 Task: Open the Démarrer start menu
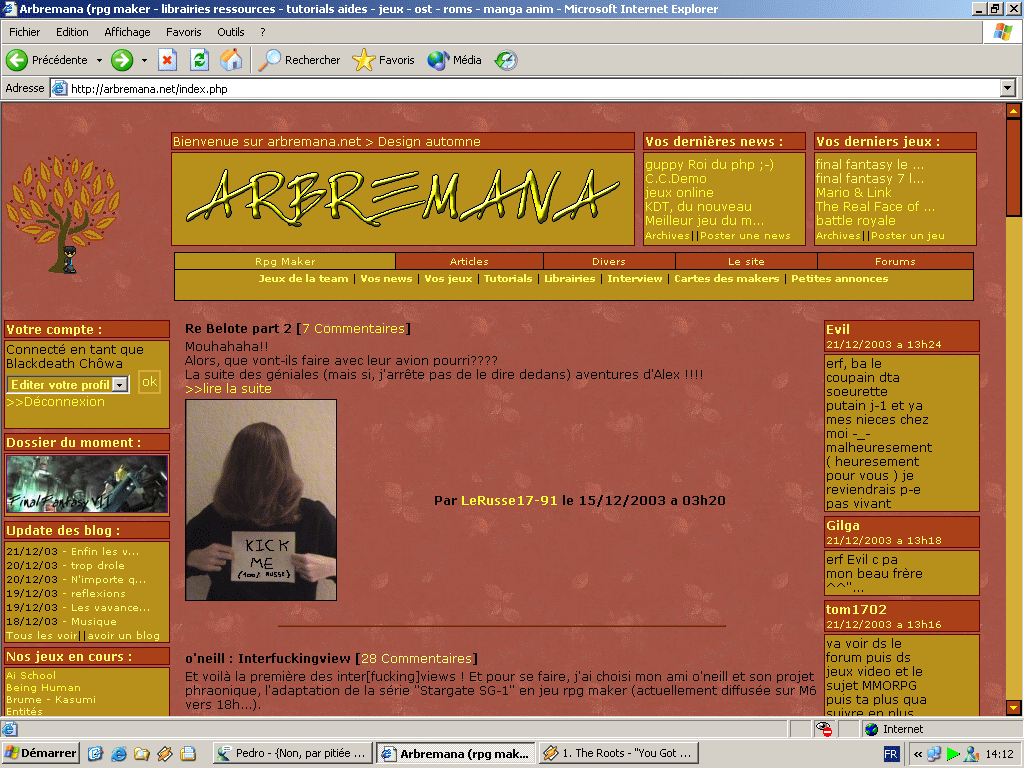[40, 753]
